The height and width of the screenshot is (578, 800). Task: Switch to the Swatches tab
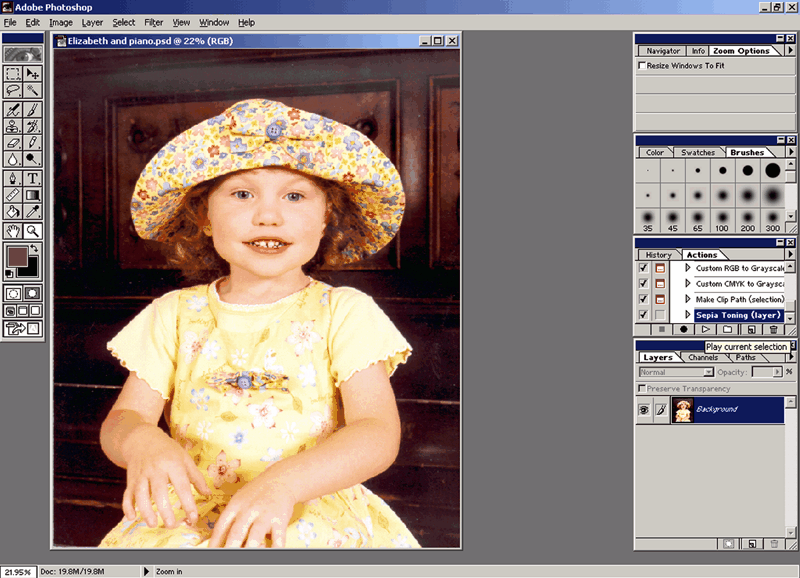(697, 153)
